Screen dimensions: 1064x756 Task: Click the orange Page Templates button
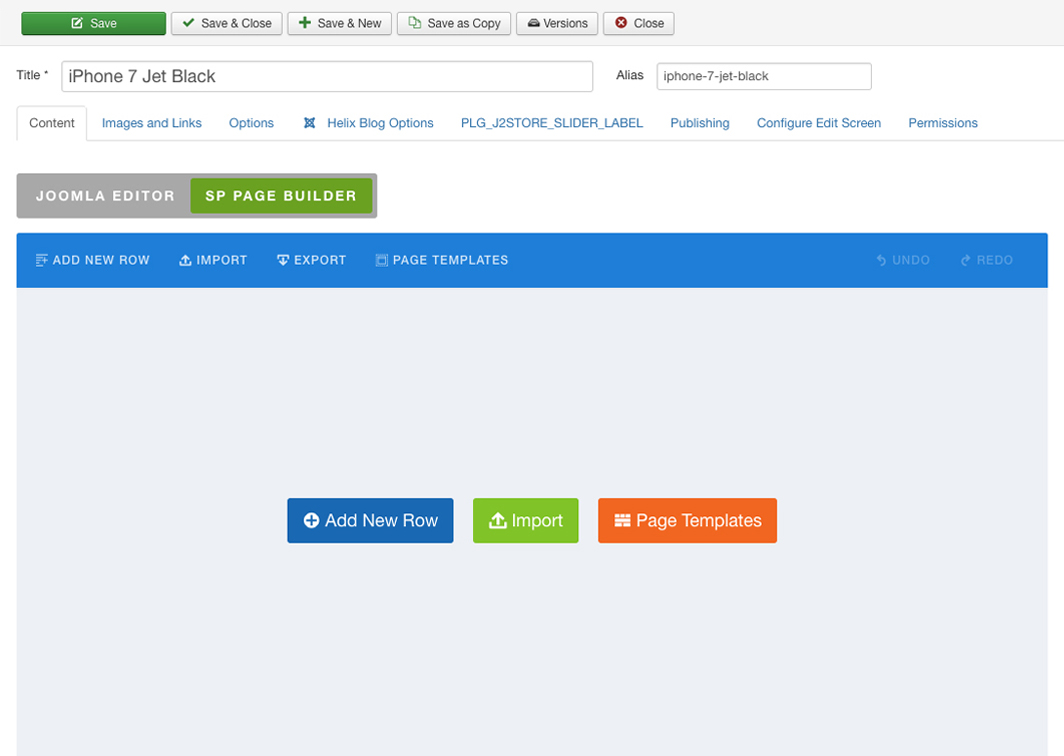click(687, 521)
